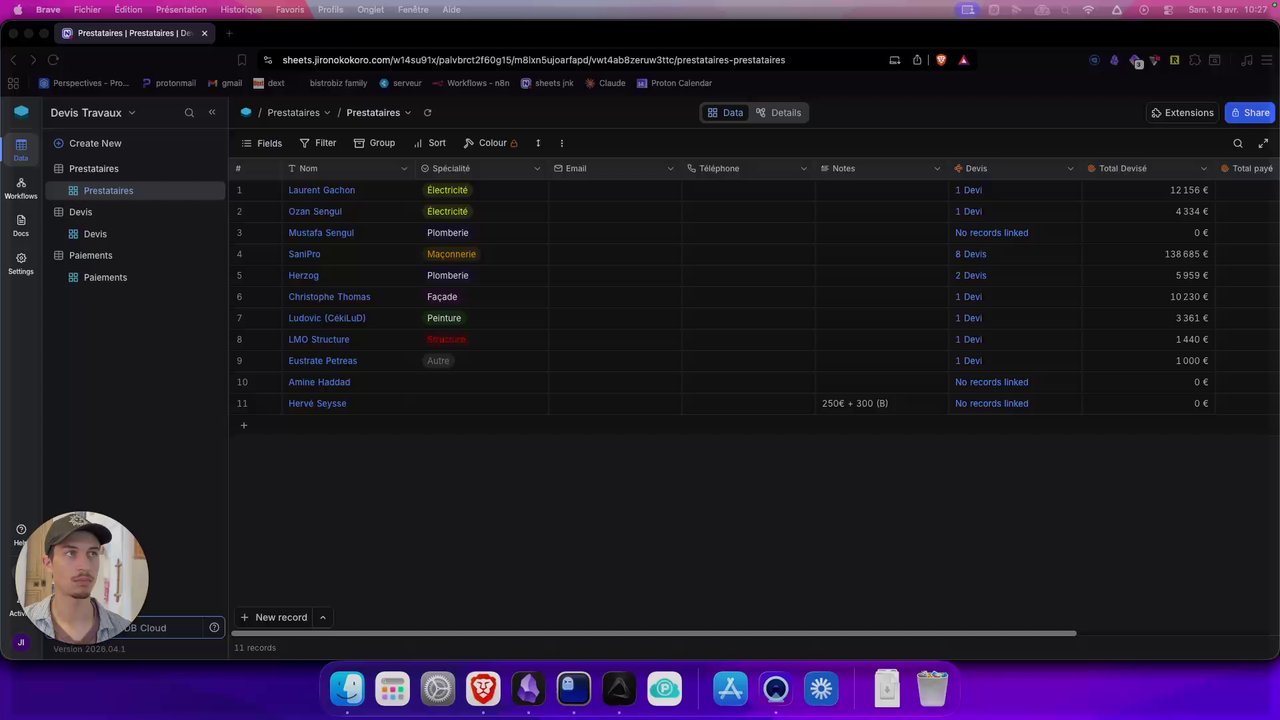The image size is (1280, 720).
Task: Click the Extensions button
Action: point(1182,113)
